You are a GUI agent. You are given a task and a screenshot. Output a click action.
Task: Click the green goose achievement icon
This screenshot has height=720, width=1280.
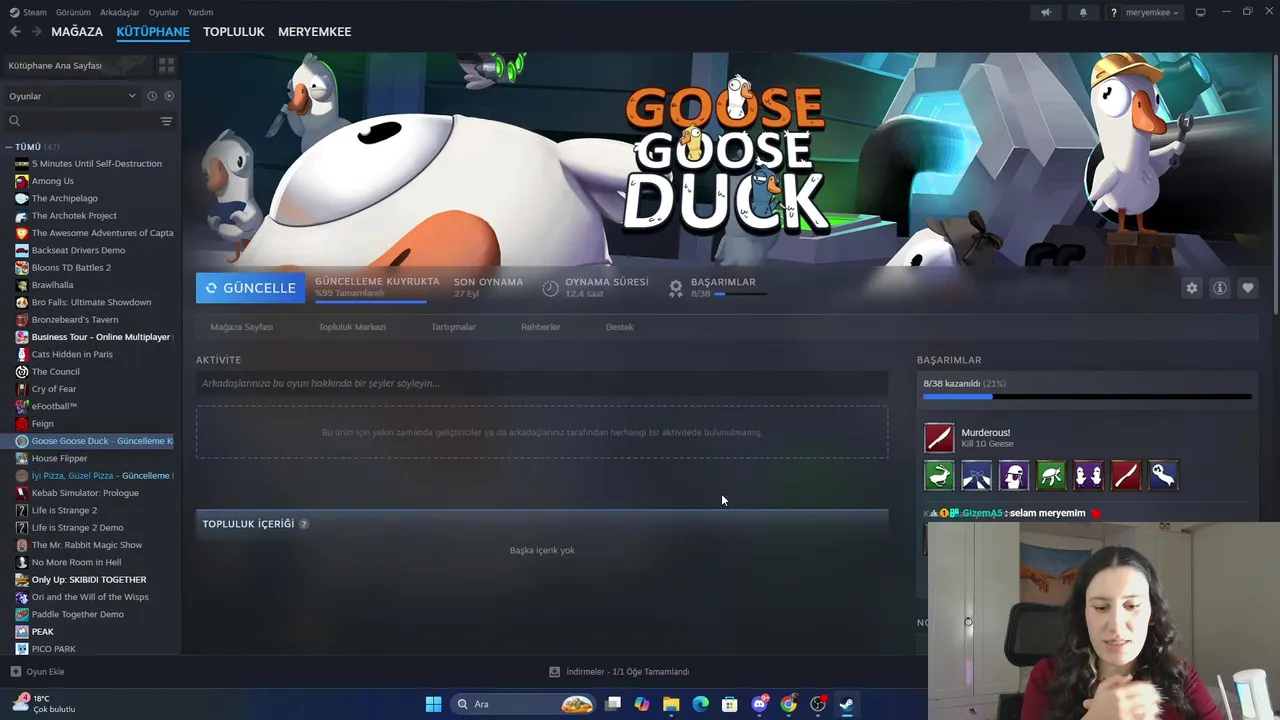point(939,475)
